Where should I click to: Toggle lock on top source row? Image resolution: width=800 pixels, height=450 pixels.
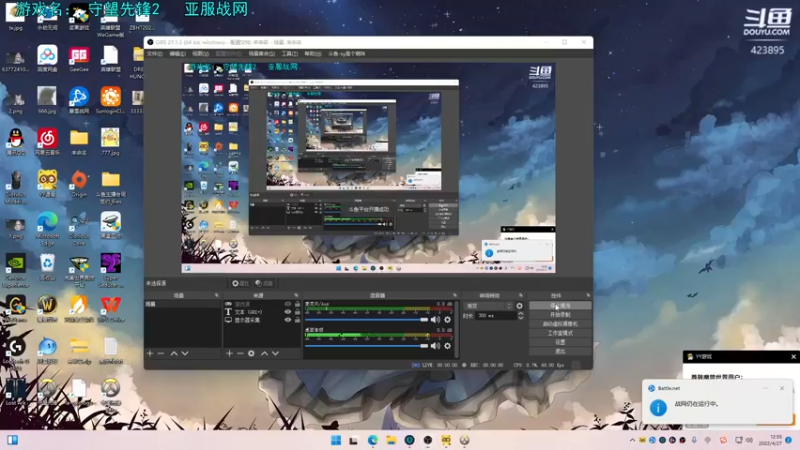click(x=297, y=304)
